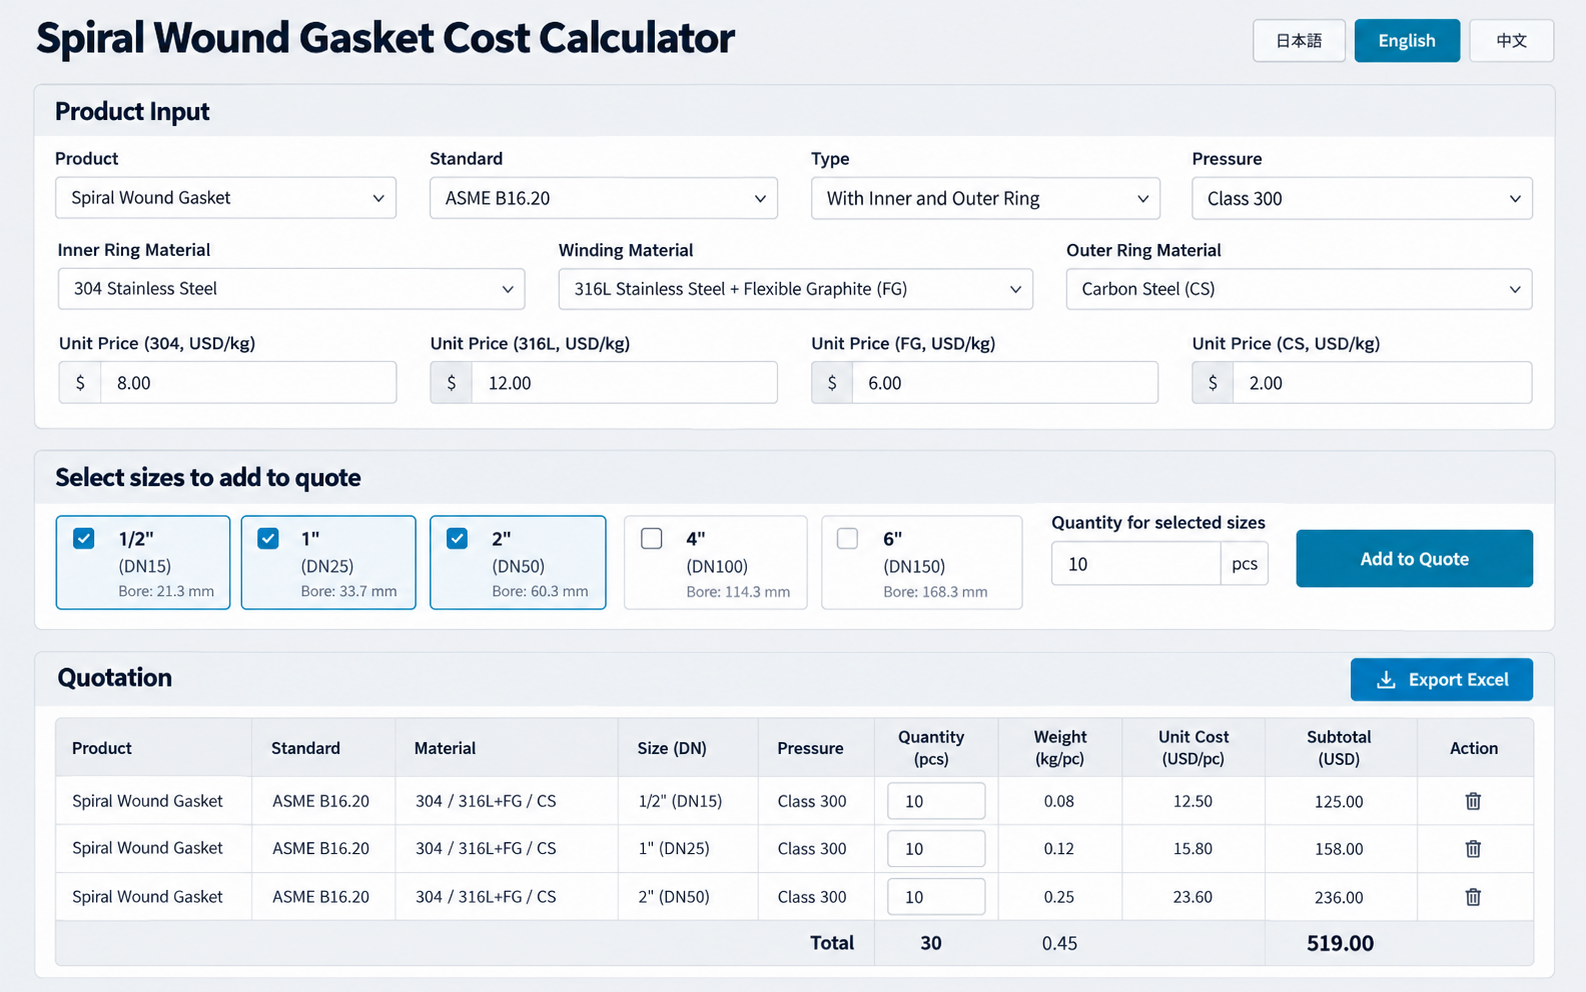
Task: Edit quantity in the 1/2" (DN15) row
Action: (x=936, y=801)
